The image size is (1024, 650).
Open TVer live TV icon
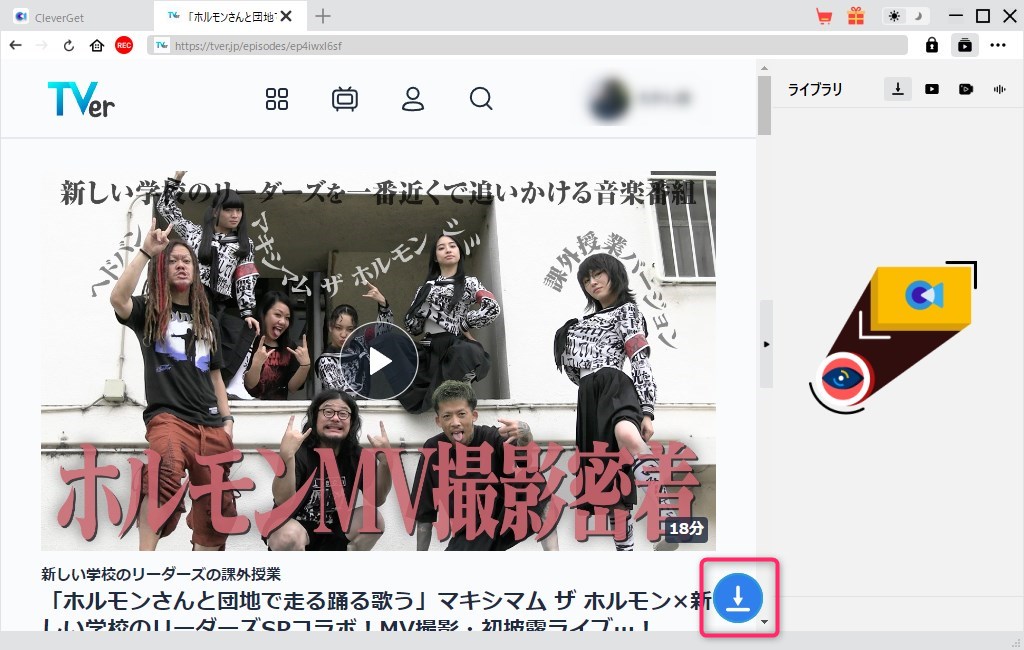pyautogui.click(x=345, y=98)
